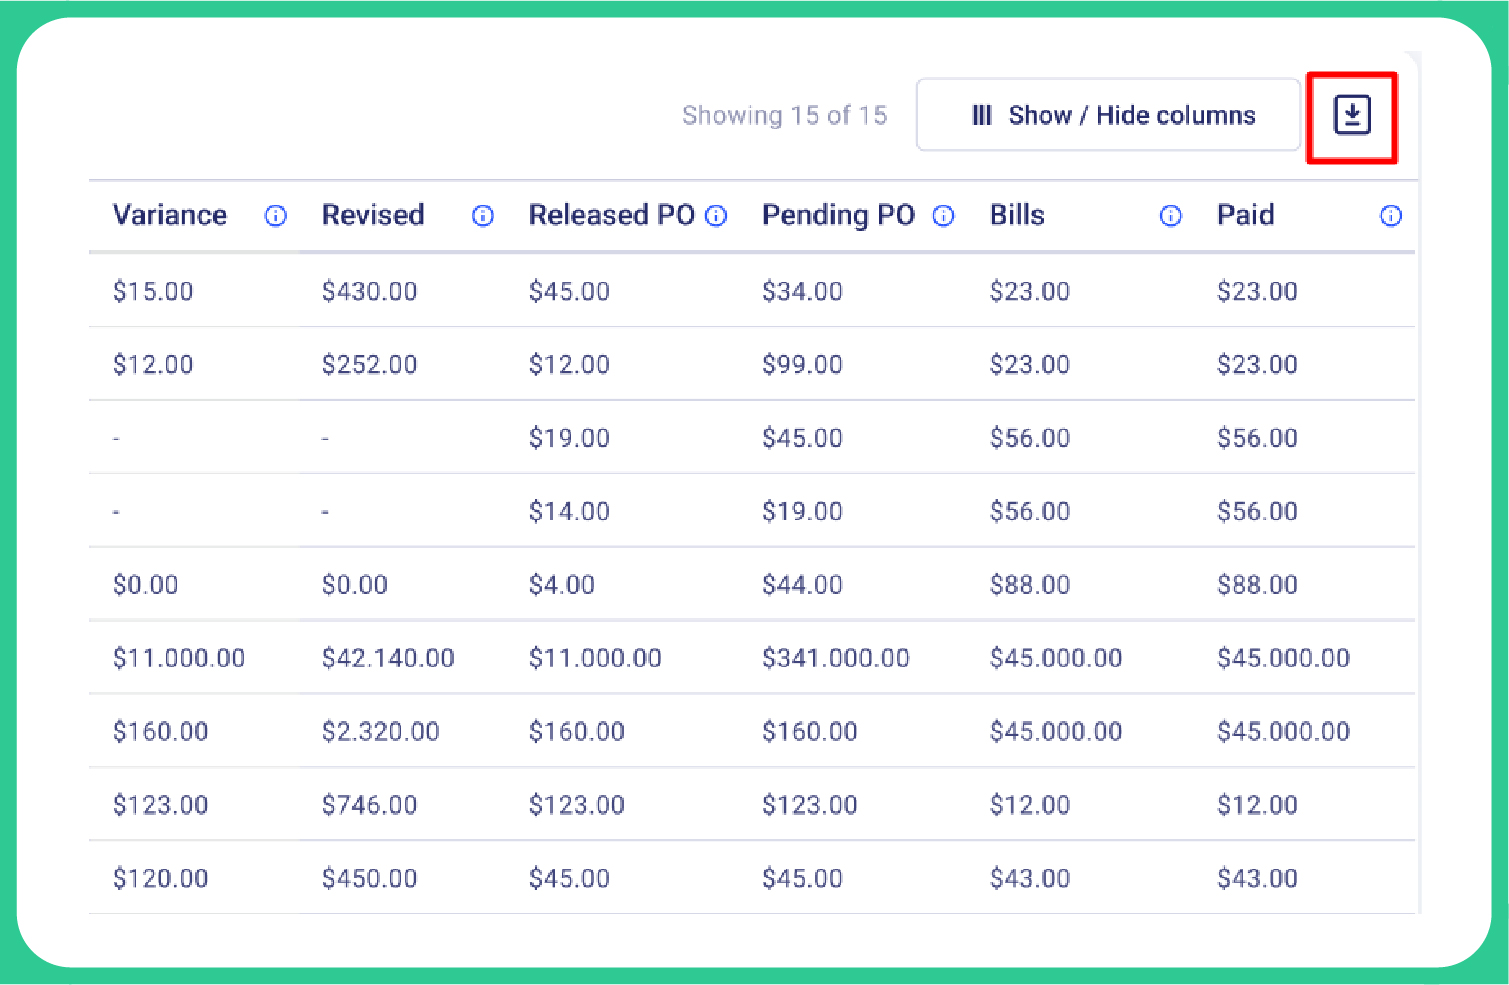Click the Paid column header

point(1245,216)
